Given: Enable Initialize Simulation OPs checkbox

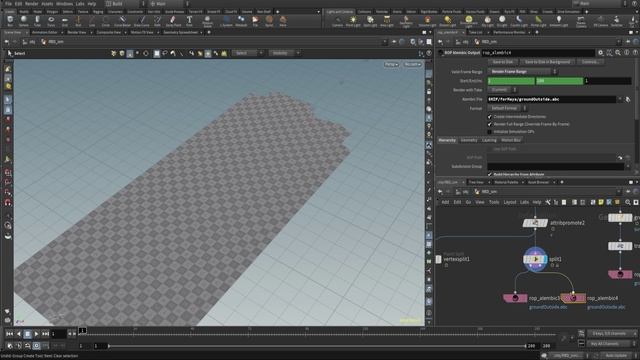Looking at the screenshot, I should [x=490, y=132].
